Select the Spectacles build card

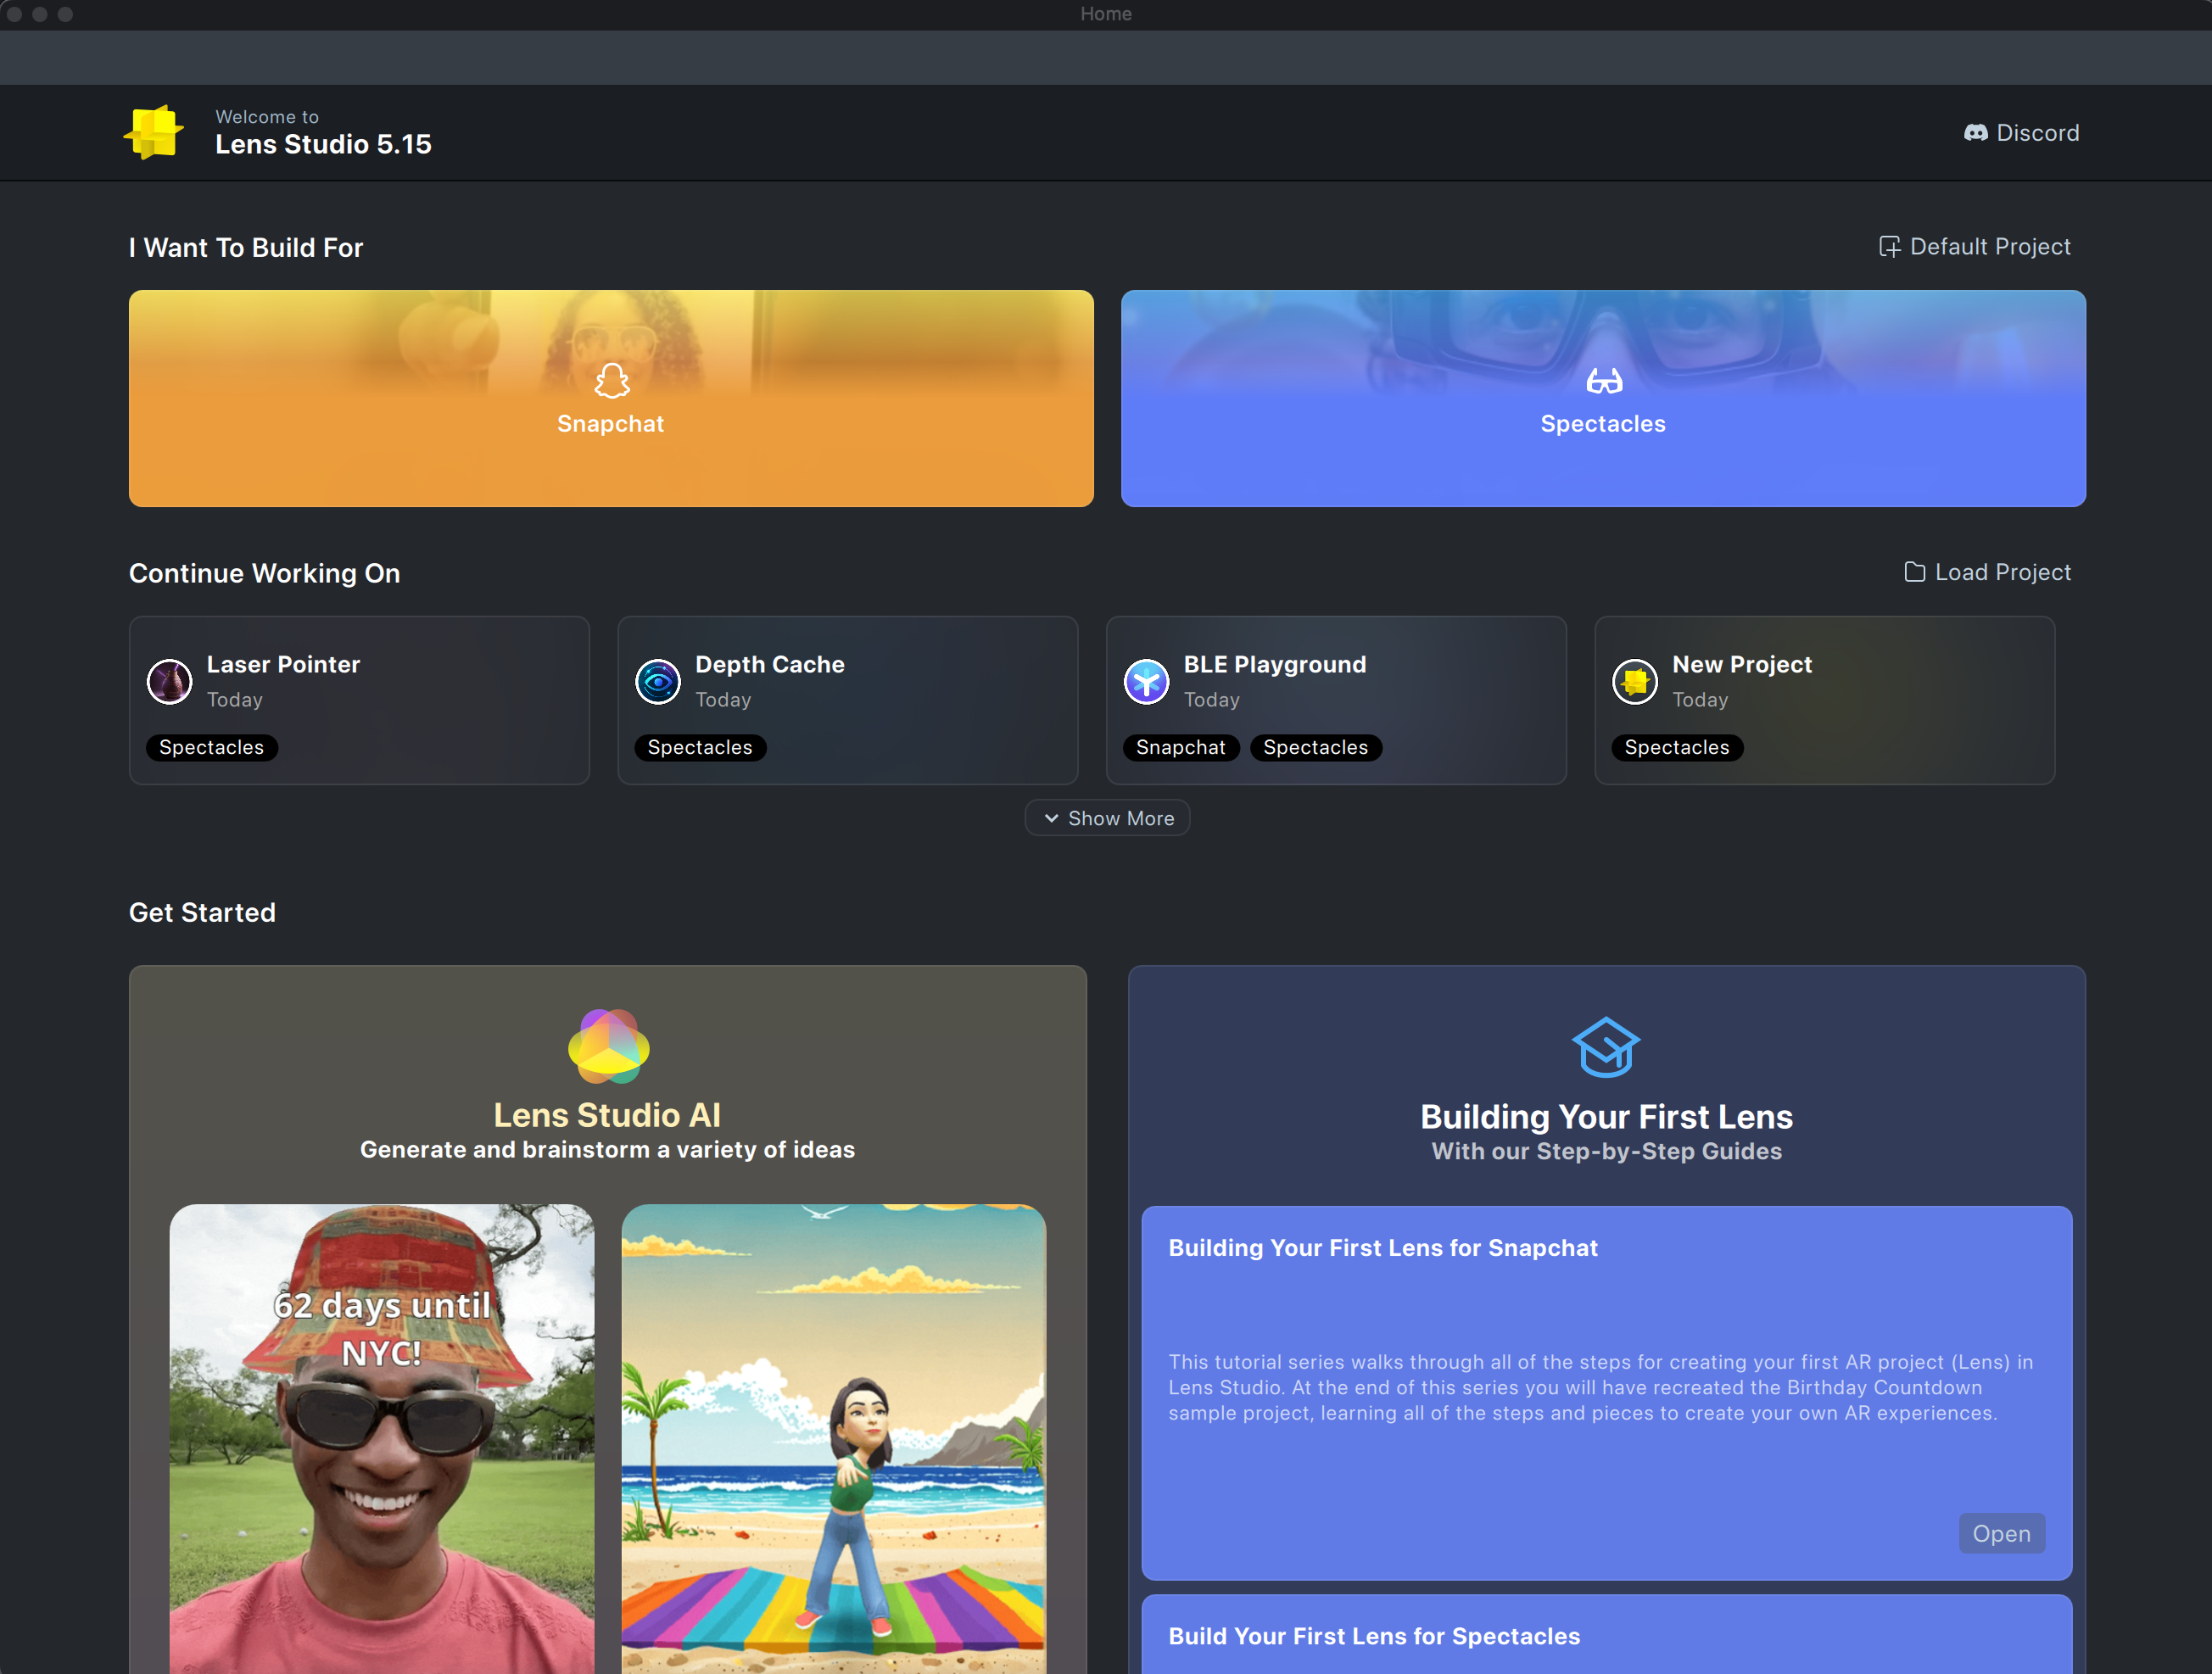click(x=1602, y=398)
